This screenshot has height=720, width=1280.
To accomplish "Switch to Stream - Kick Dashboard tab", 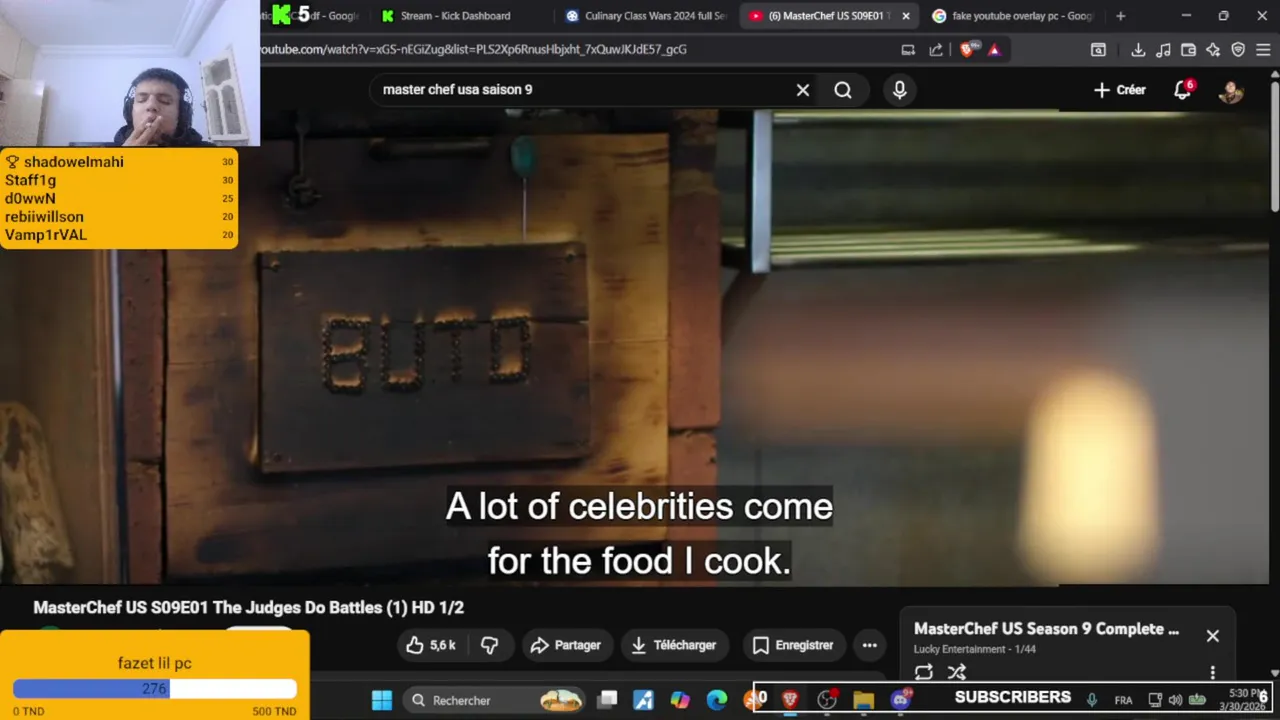I will [x=455, y=16].
